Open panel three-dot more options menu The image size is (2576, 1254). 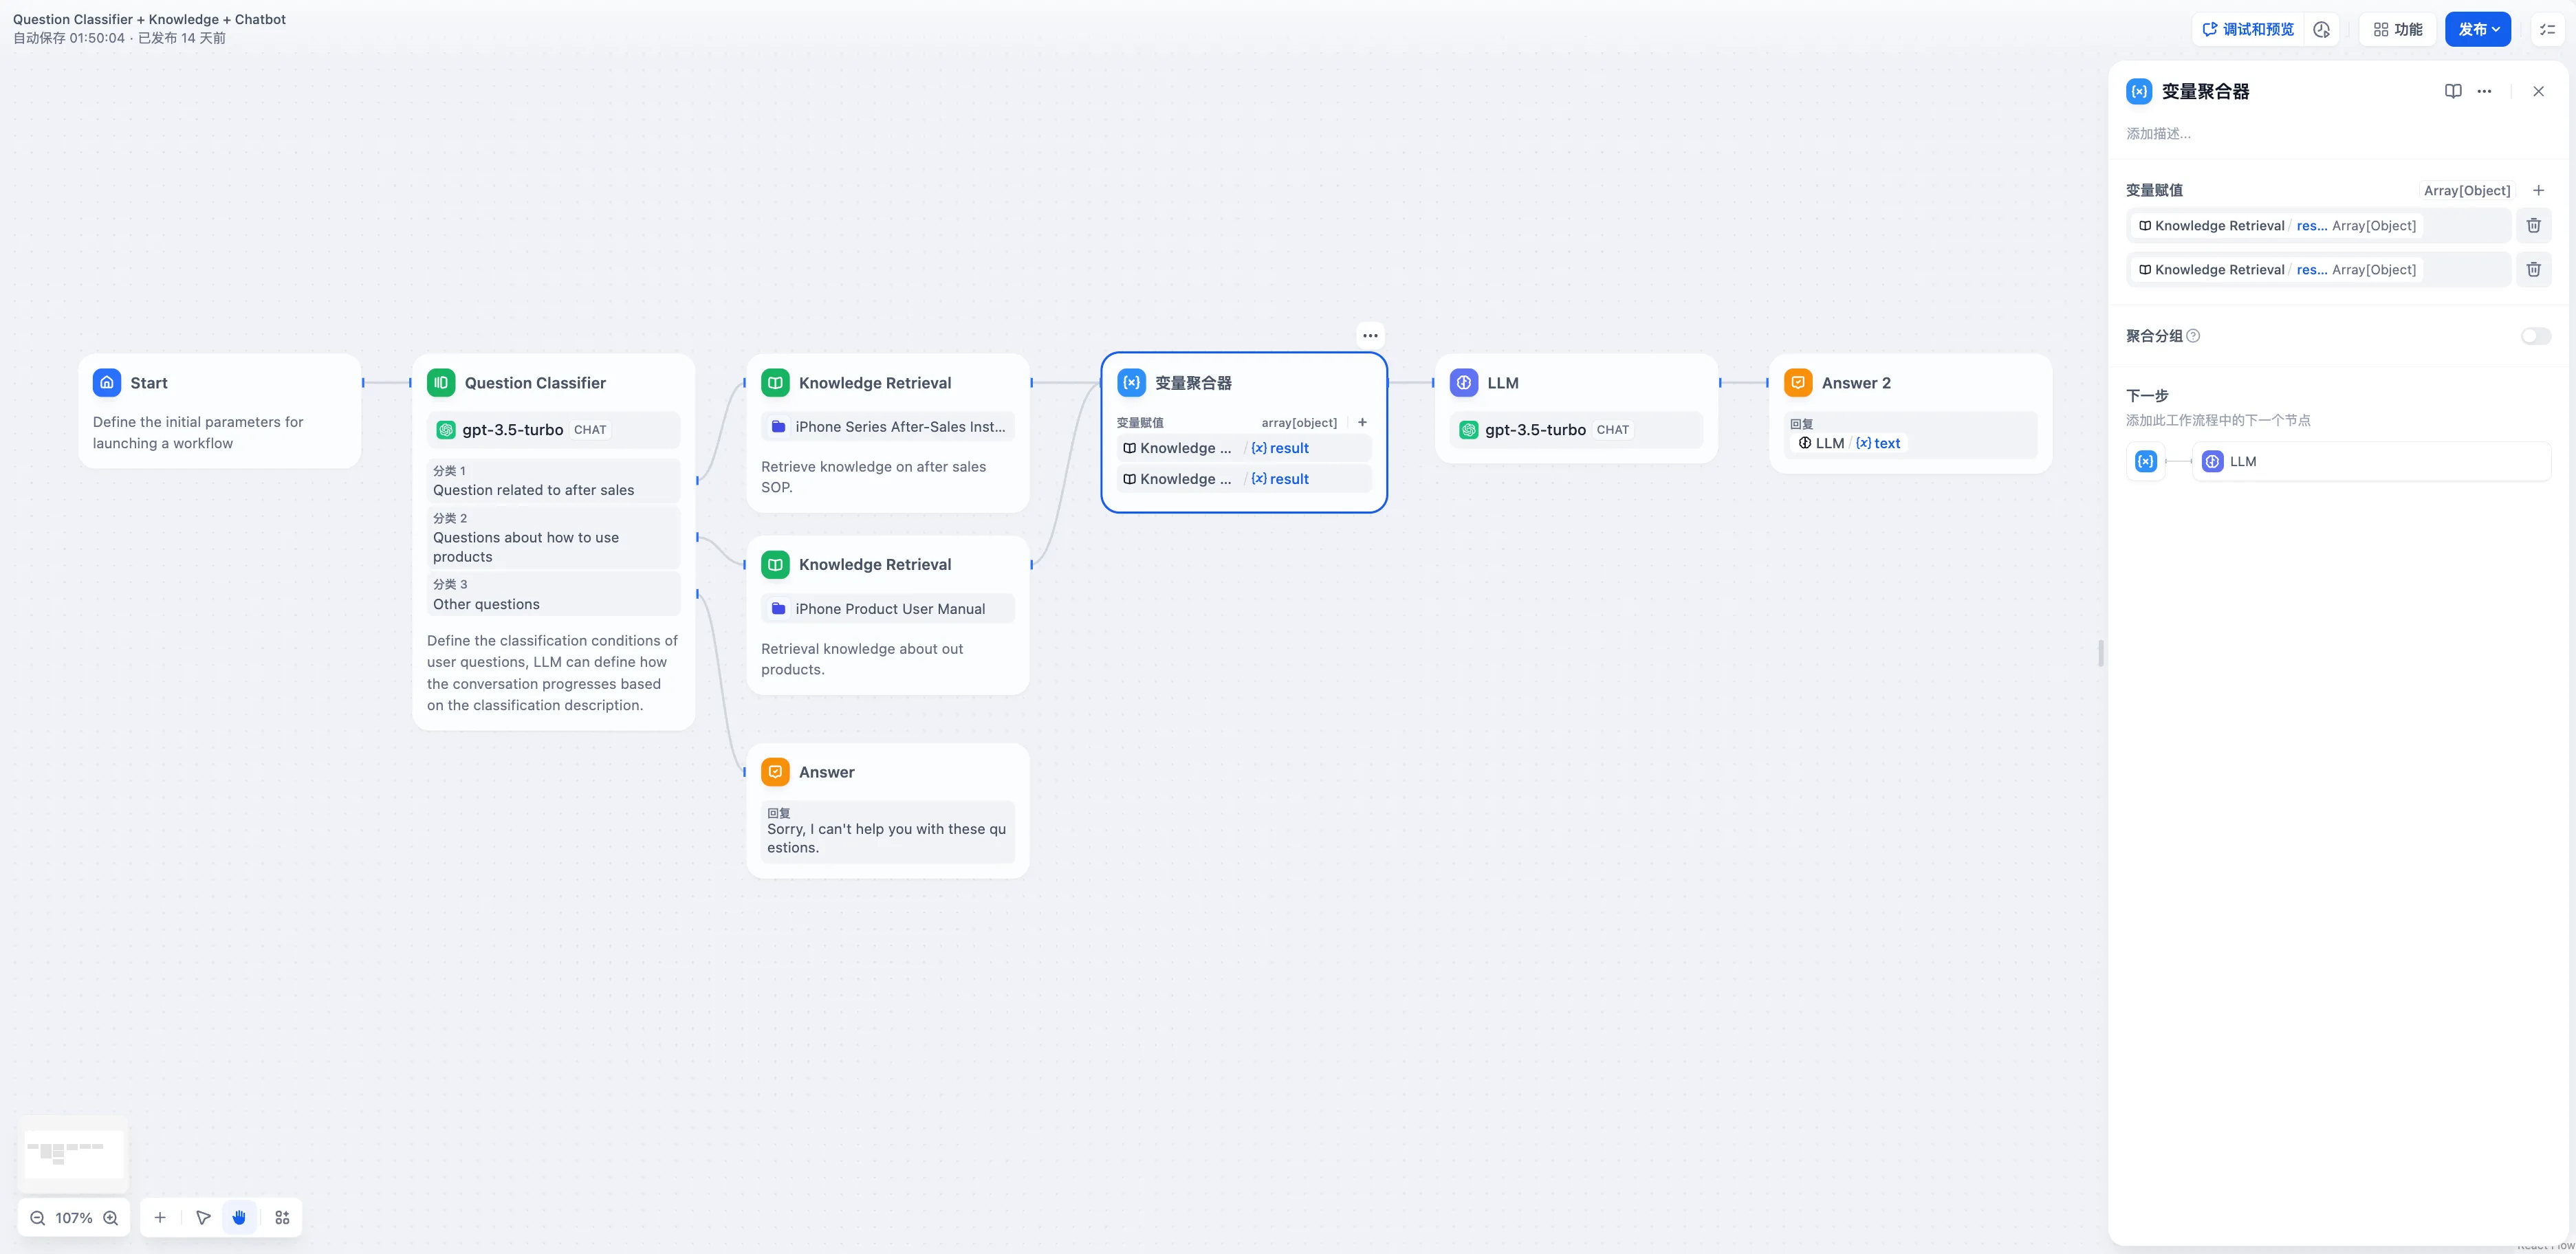pos(2484,91)
